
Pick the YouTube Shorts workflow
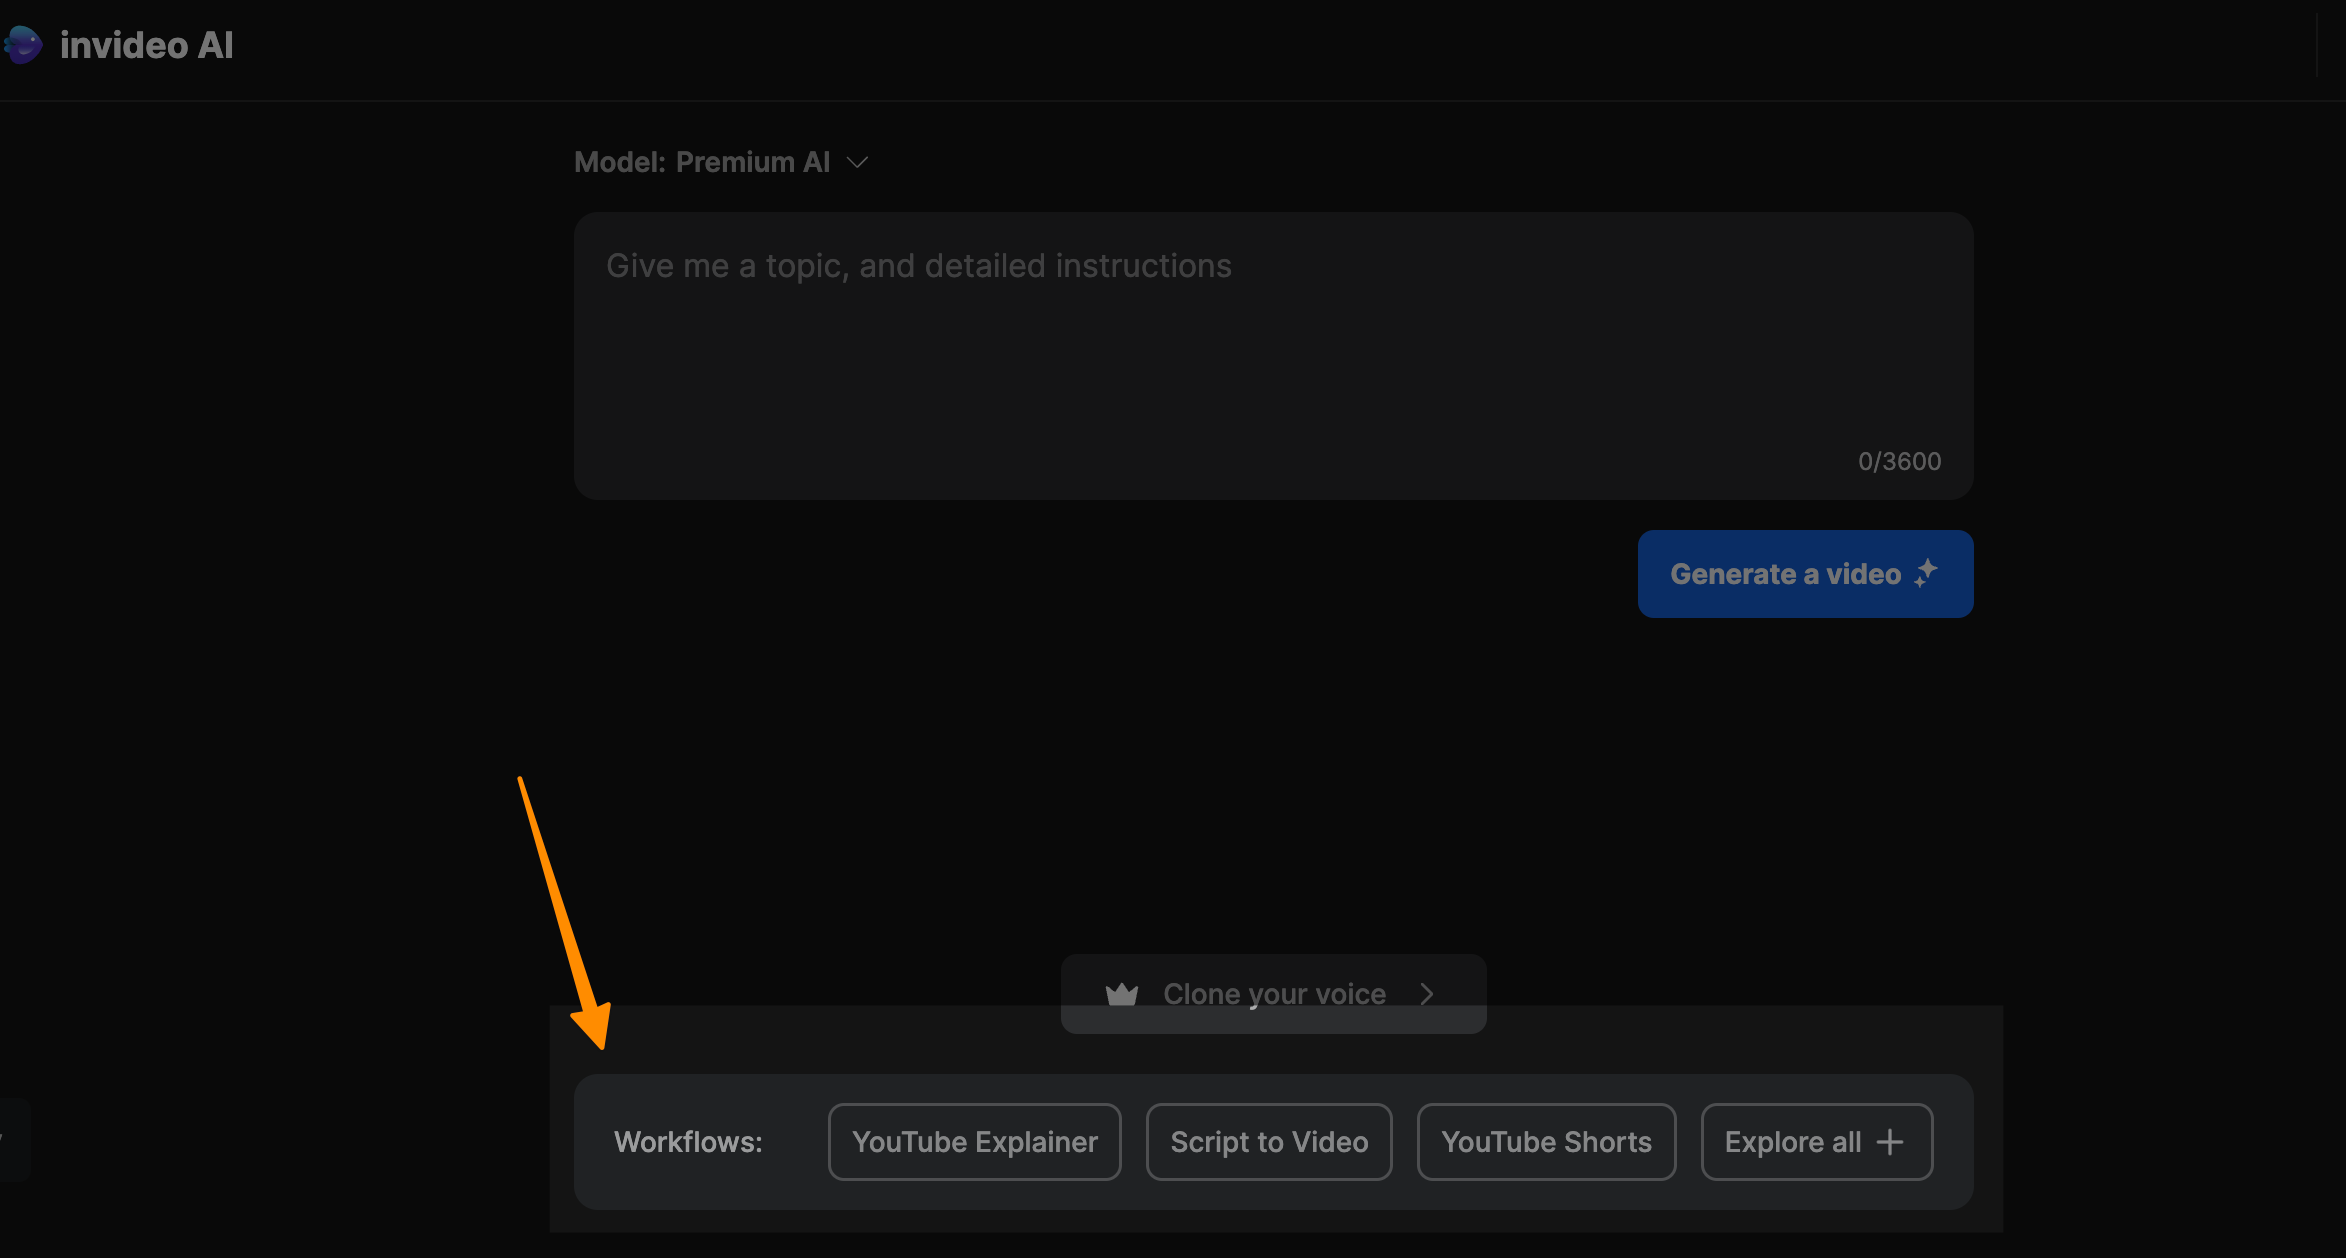[x=1546, y=1142]
